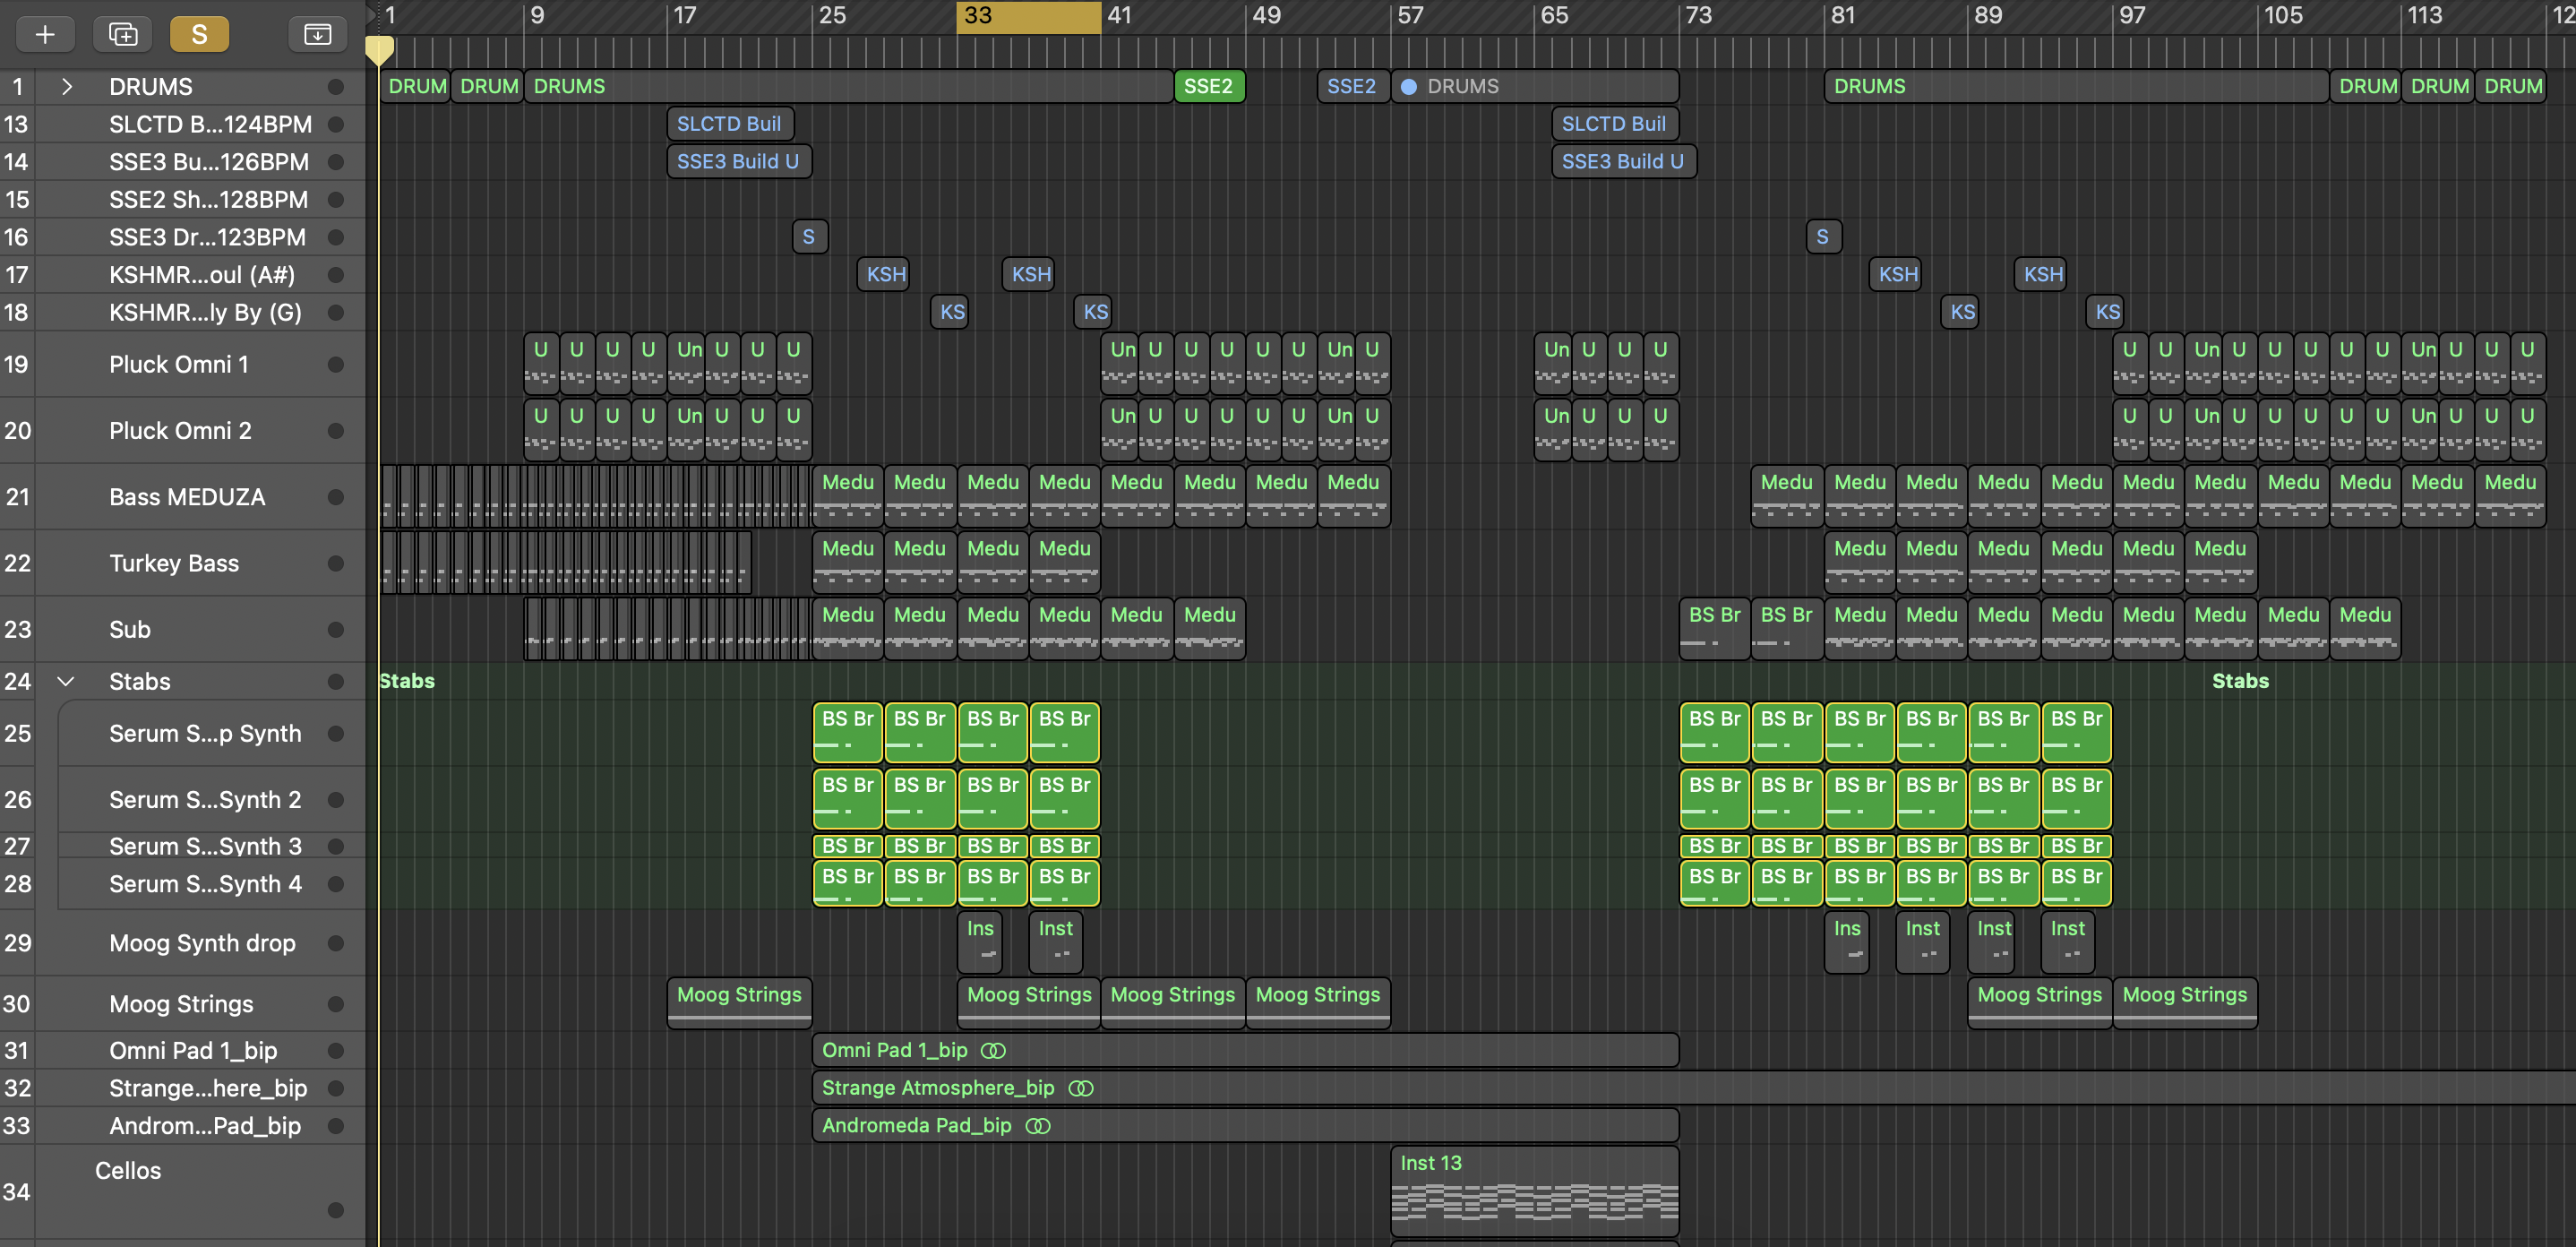Select the Strange Atmosphere_bip region

pyautogui.click(x=1694, y=1089)
